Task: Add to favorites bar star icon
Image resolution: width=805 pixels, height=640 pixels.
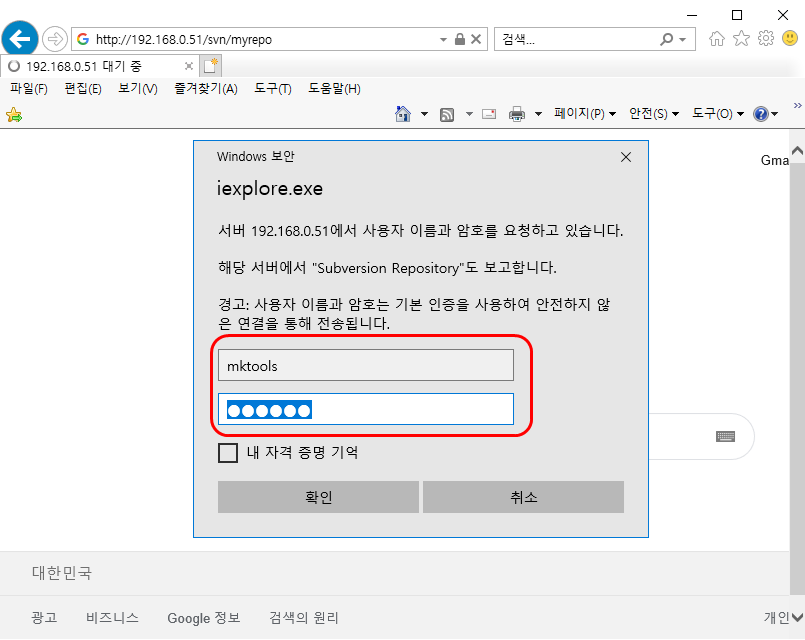Action: pos(14,115)
